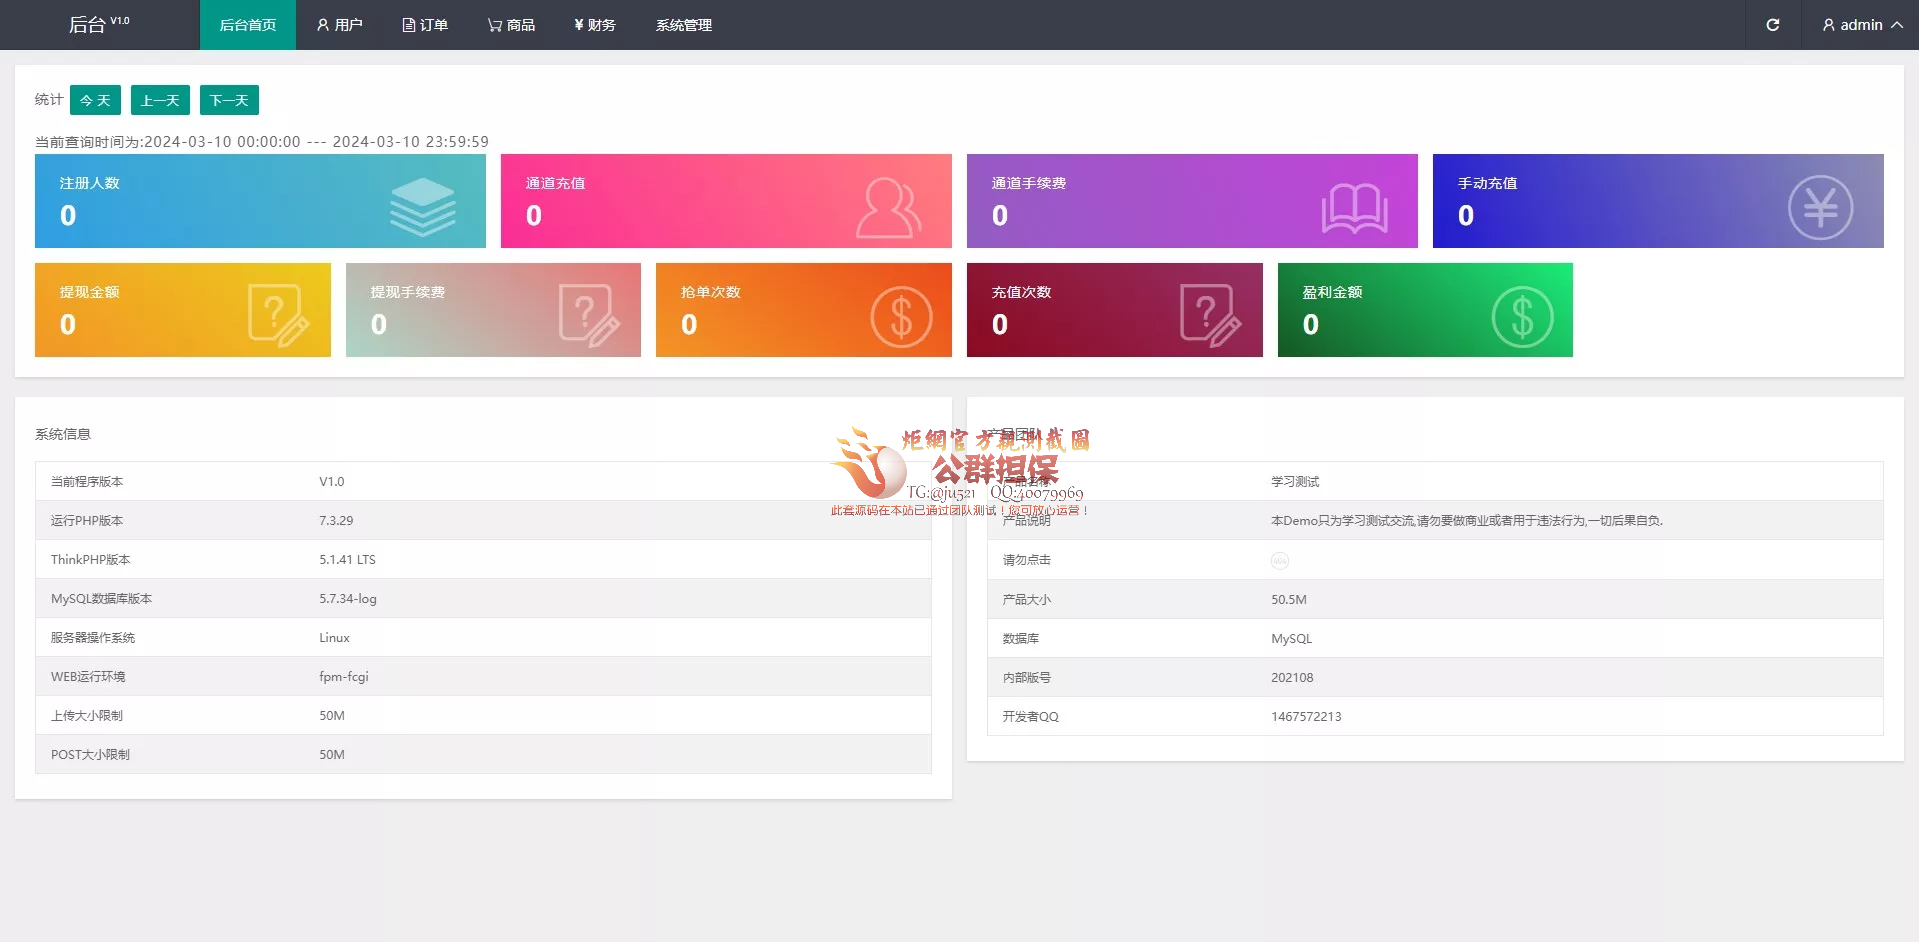The height and width of the screenshot is (942, 1919).
Task: Click the admin user icon in header
Action: click(1828, 25)
